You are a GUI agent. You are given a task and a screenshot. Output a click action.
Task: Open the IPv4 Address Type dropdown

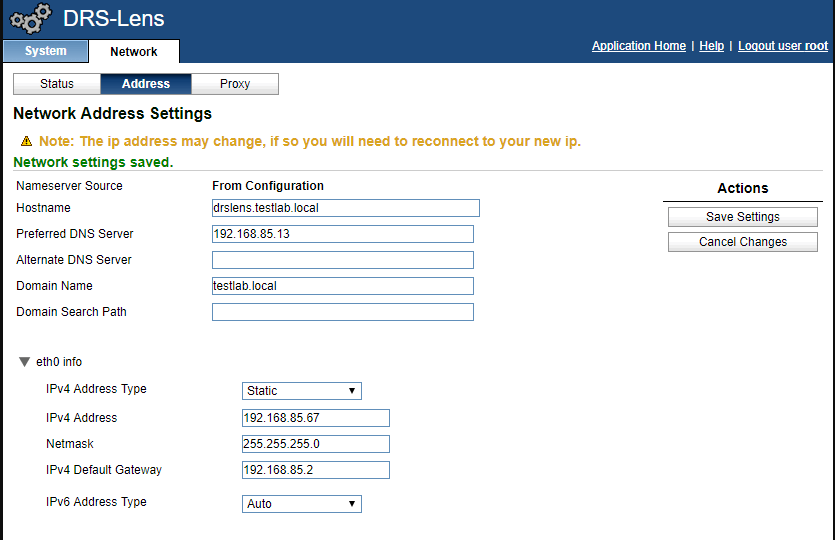tap(301, 391)
